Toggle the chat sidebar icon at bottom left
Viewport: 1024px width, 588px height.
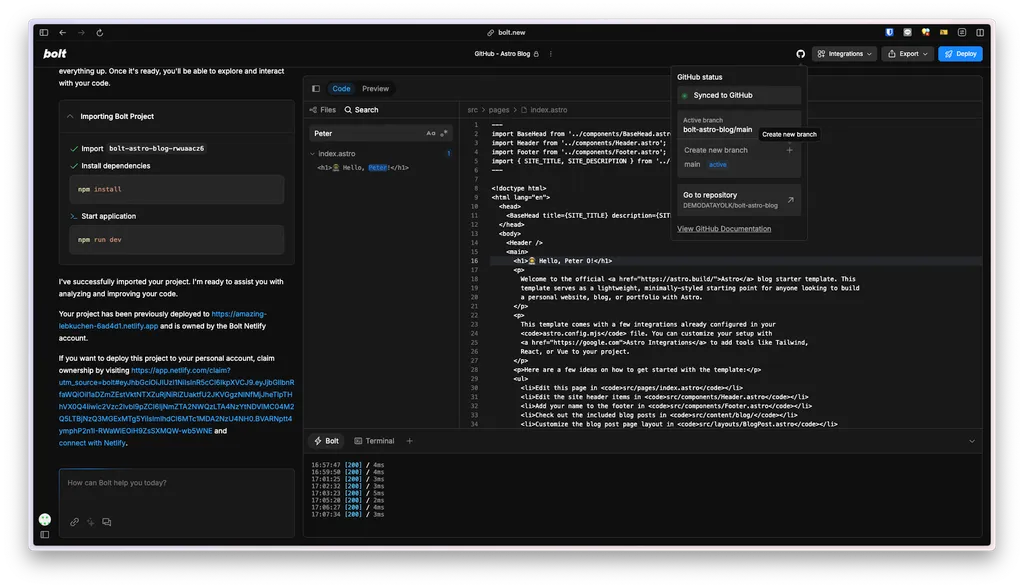(x=44, y=534)
